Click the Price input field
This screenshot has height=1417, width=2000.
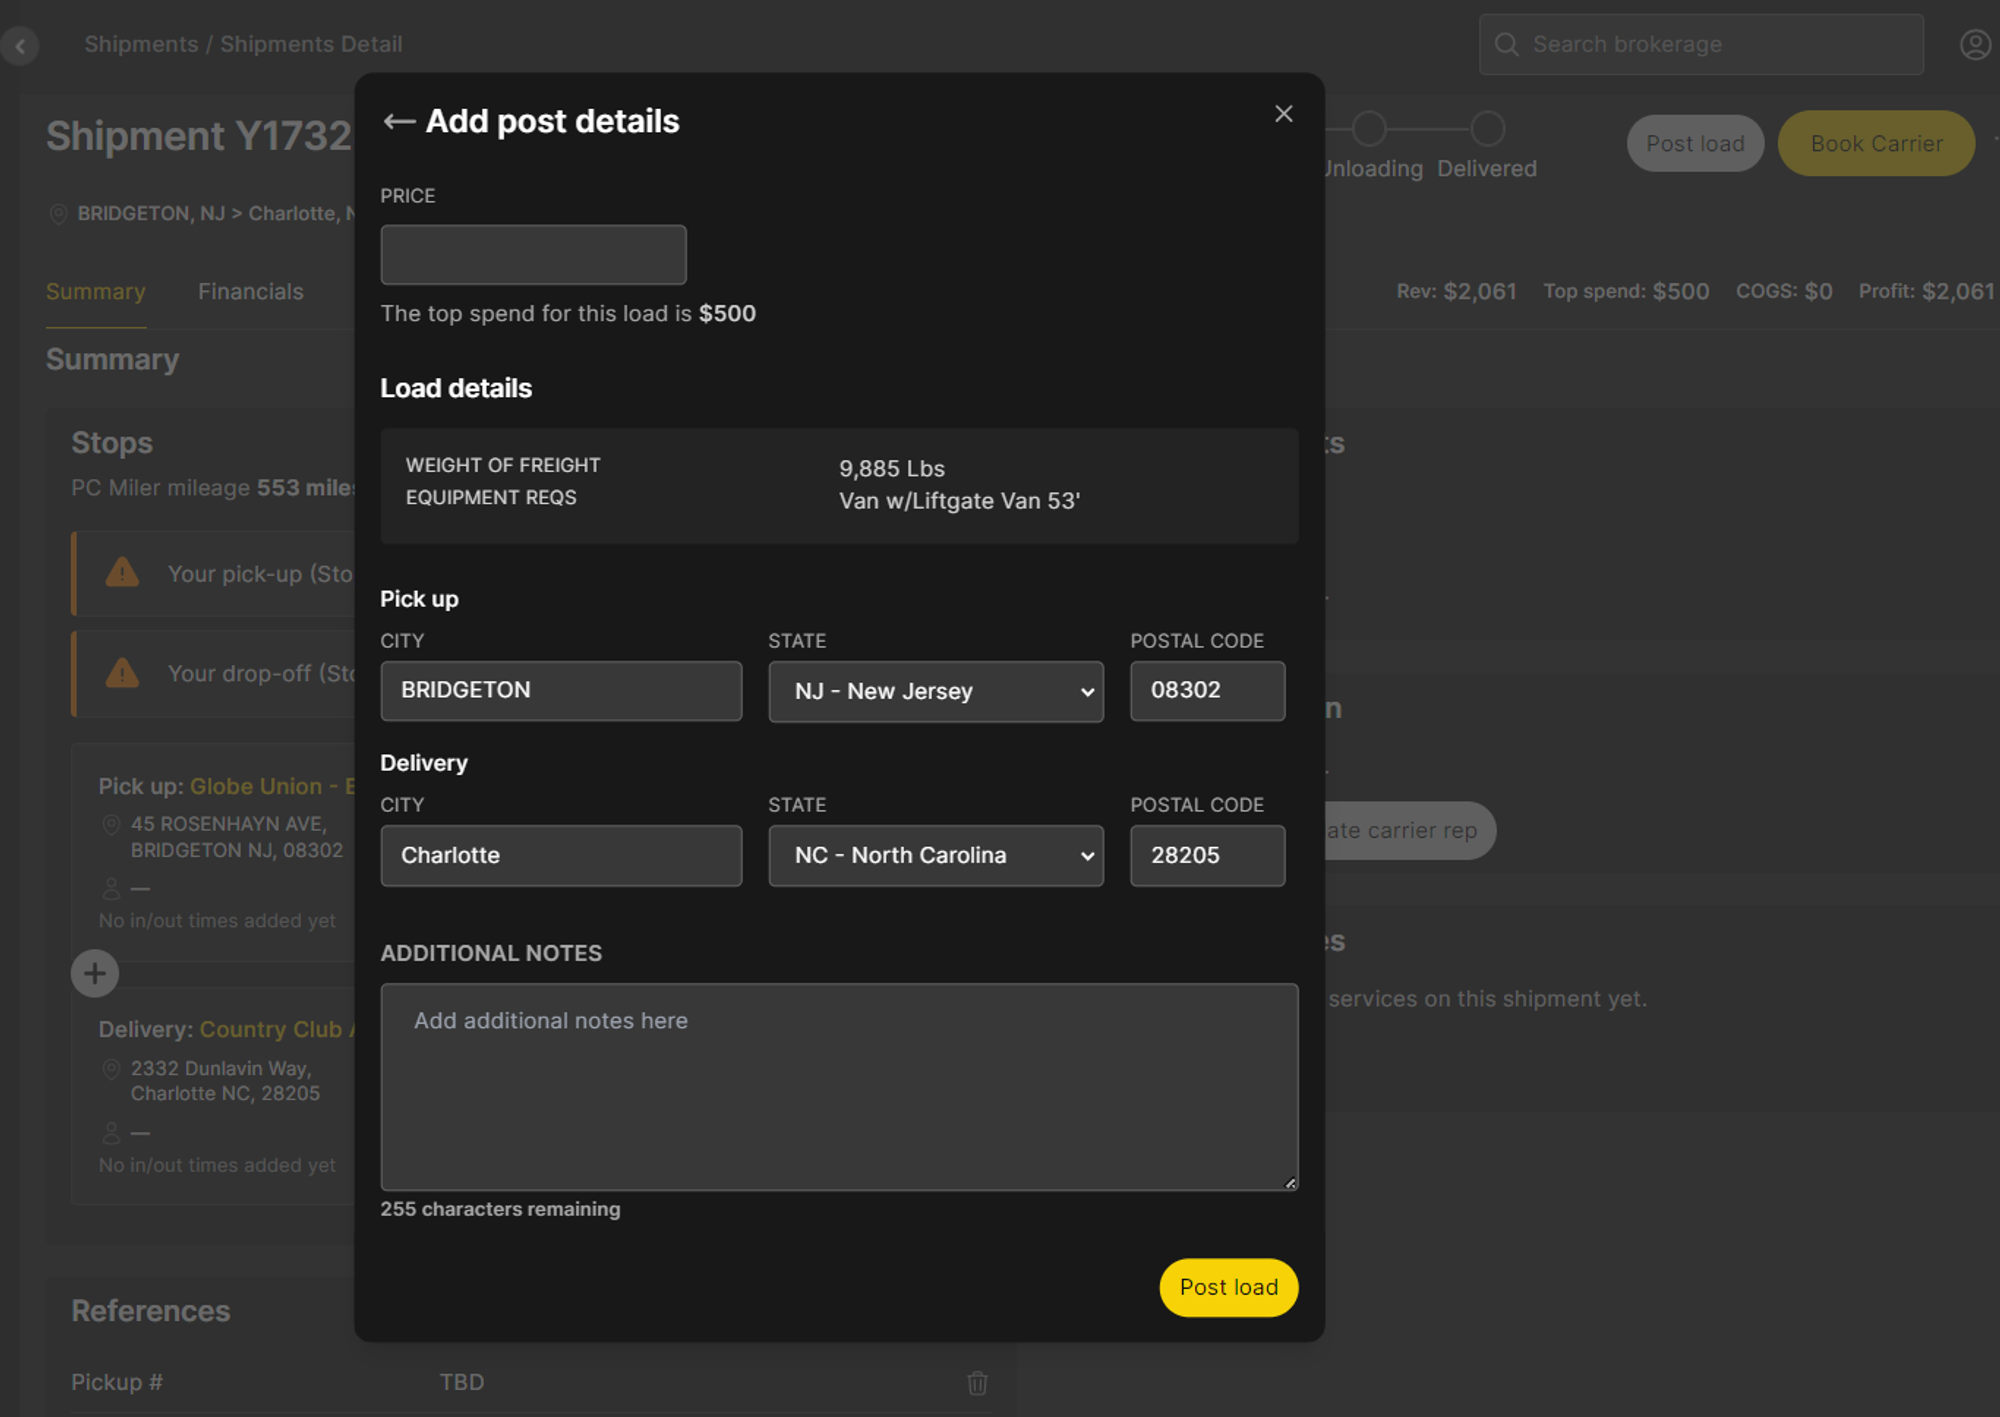coord(533,255)
